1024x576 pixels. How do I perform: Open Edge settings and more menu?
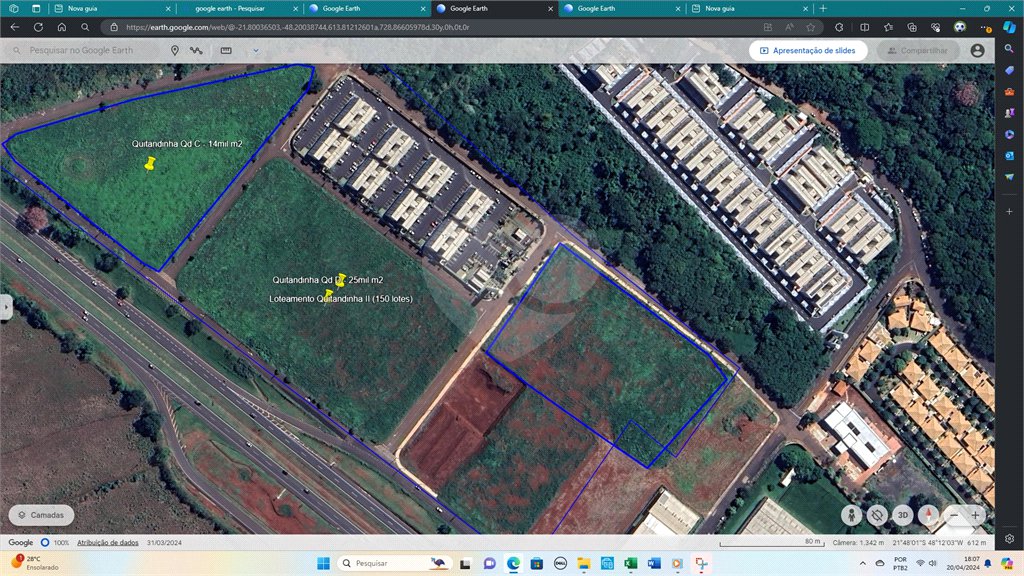tap(985, 27)
